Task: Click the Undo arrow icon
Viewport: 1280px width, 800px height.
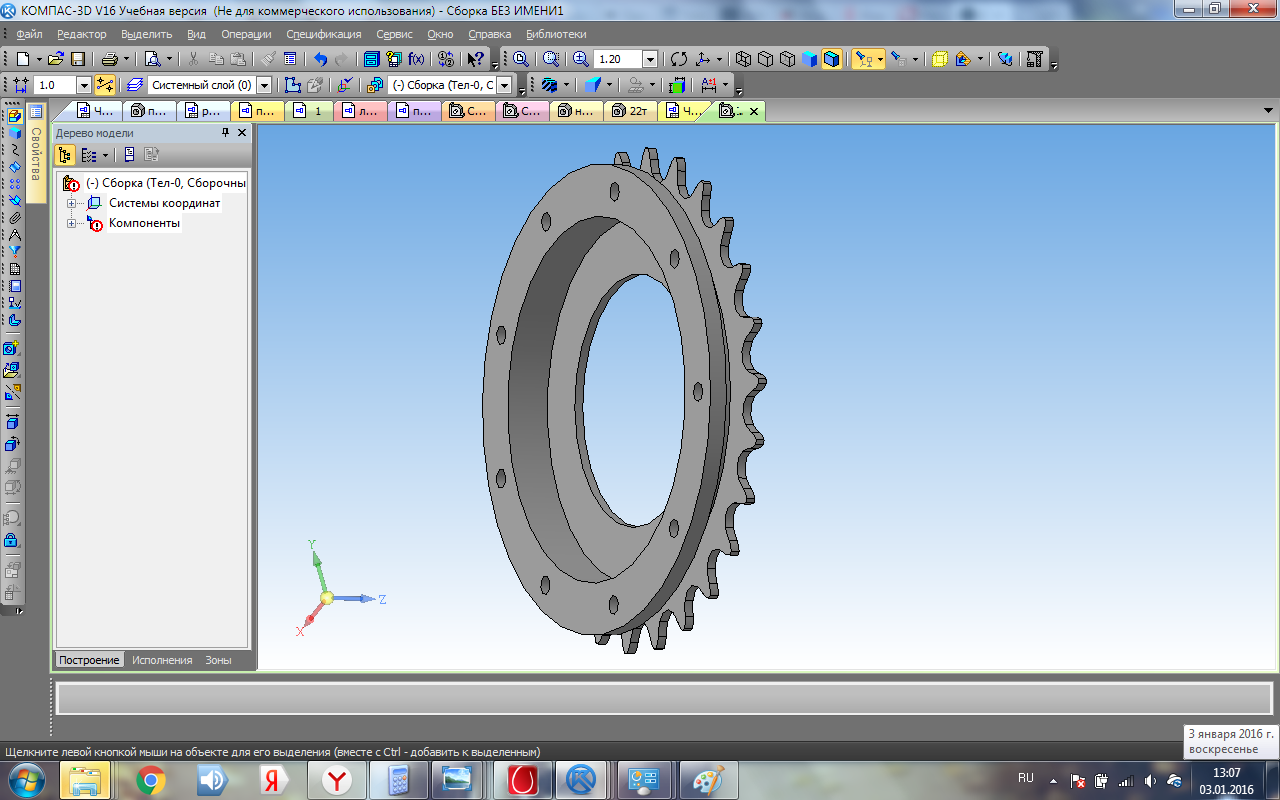Action: [x=320, y=59]
